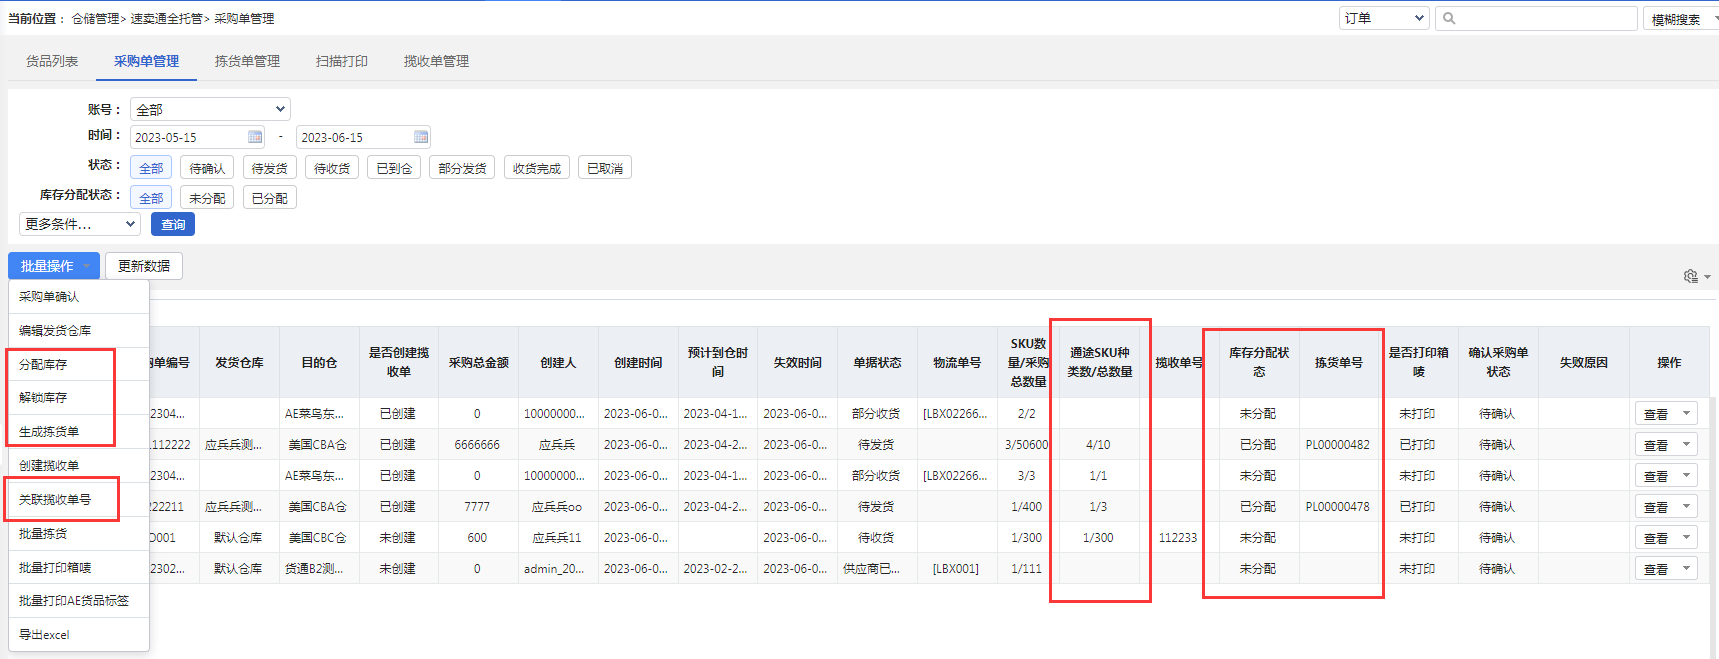The height and width of the screenshot is (659, 1719).
Task: Switch to 揽收单管理 tab
Action: point(436,61)
